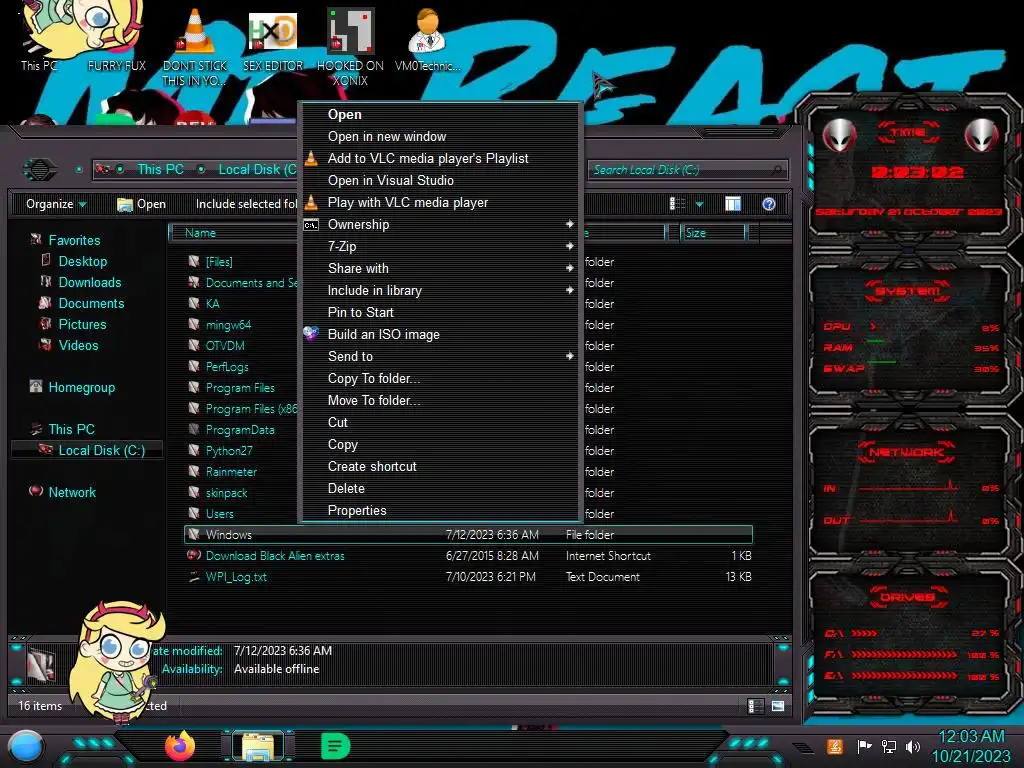Click the Python27 folder icon

[194, 451]
